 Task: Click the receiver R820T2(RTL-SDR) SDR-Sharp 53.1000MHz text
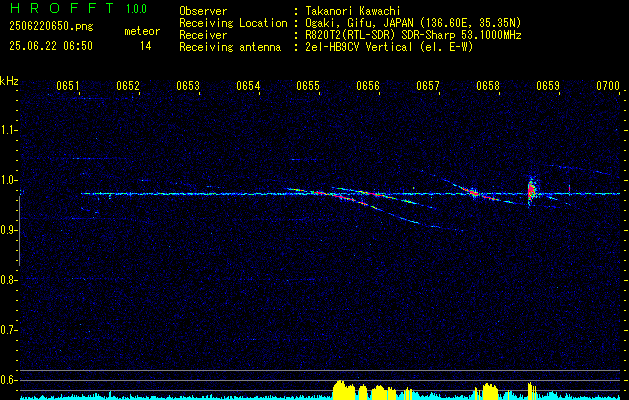click(x=413, y=35)
